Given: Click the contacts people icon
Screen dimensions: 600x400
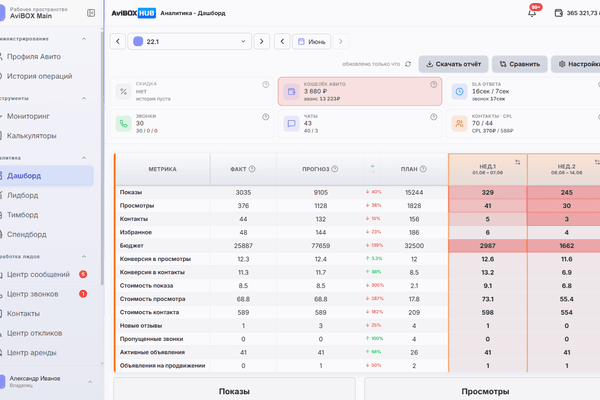Looking at the screenshot, I should click(460, 124).
